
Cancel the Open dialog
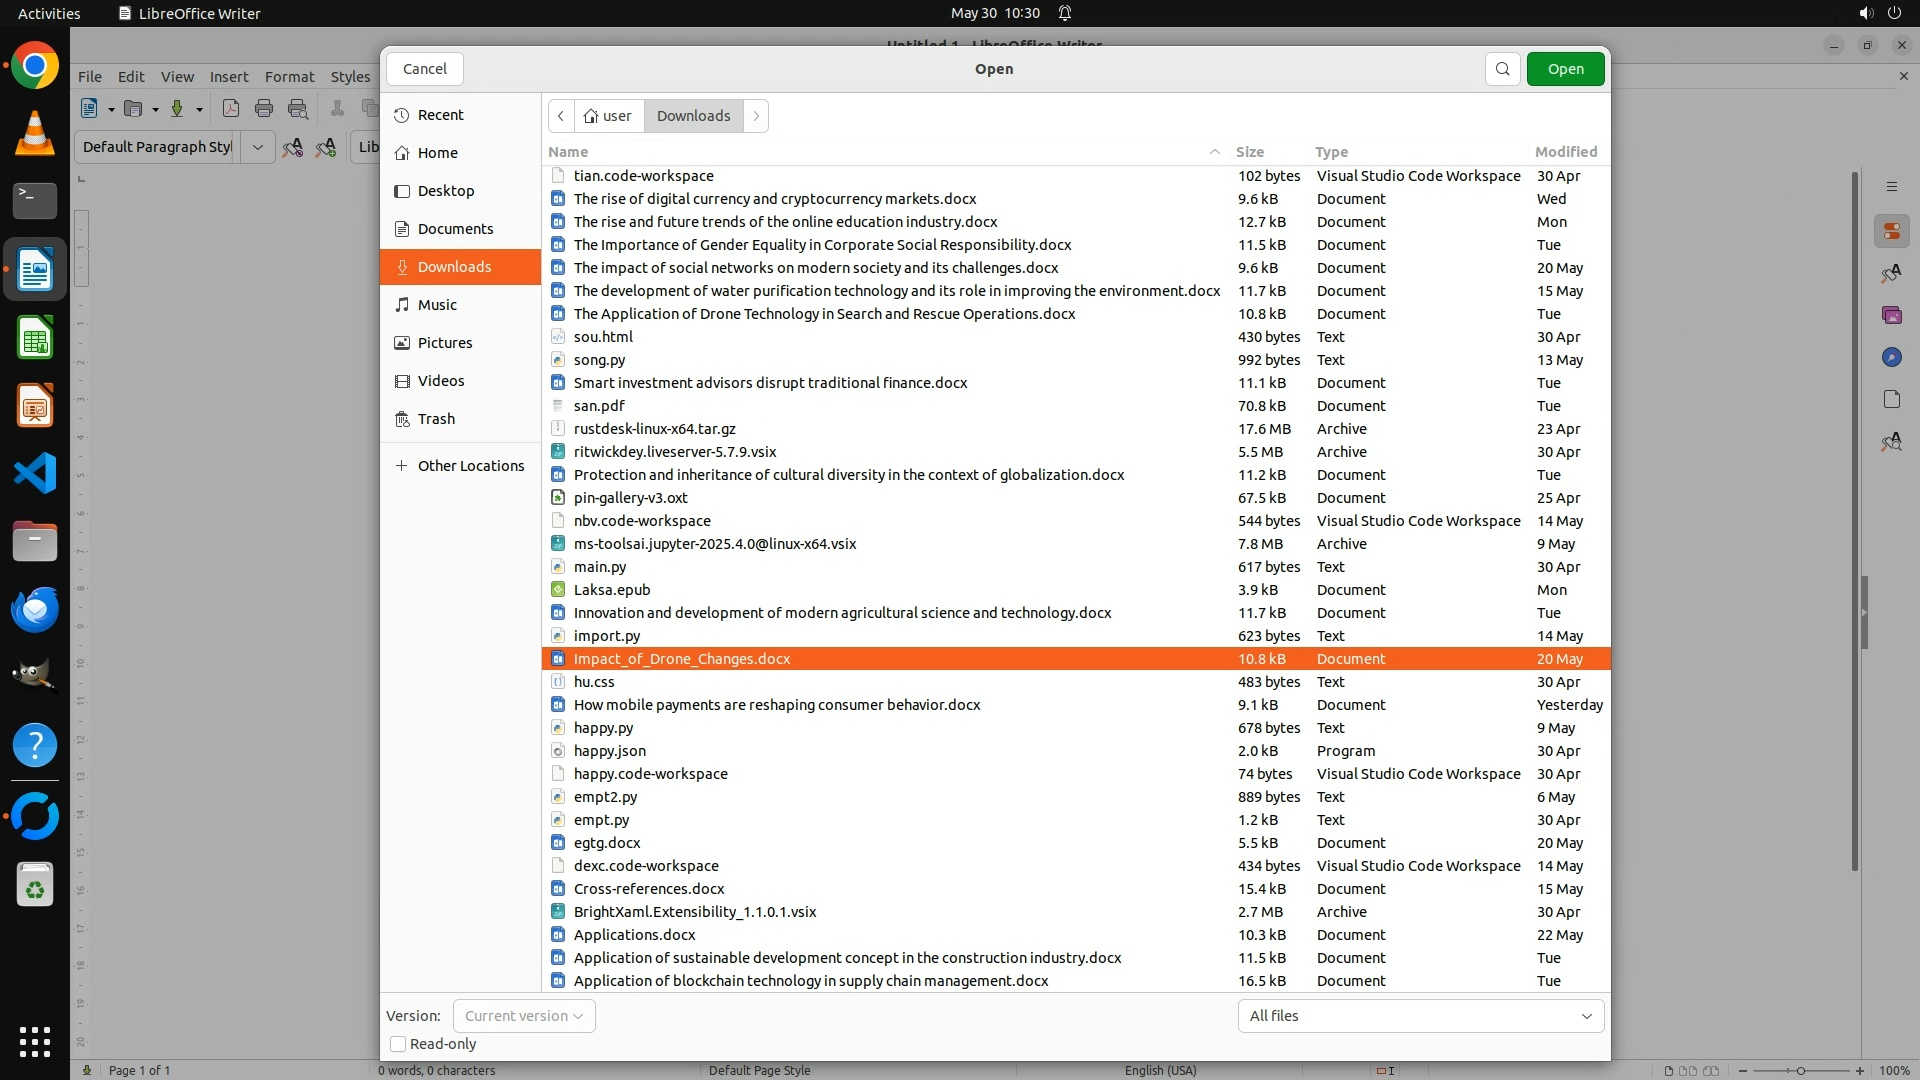tap(424, 69)
